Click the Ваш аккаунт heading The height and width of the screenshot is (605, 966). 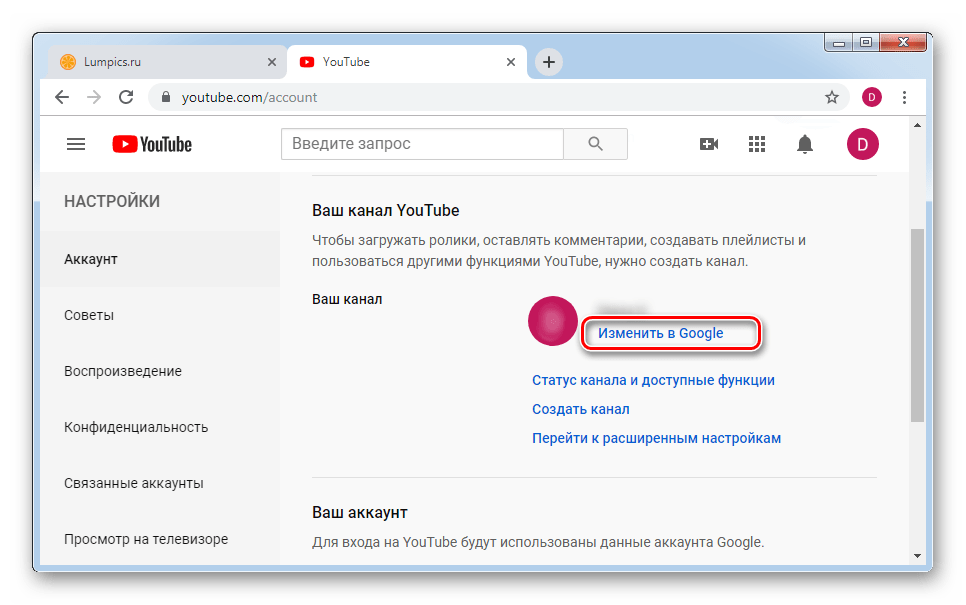point(360,513)
